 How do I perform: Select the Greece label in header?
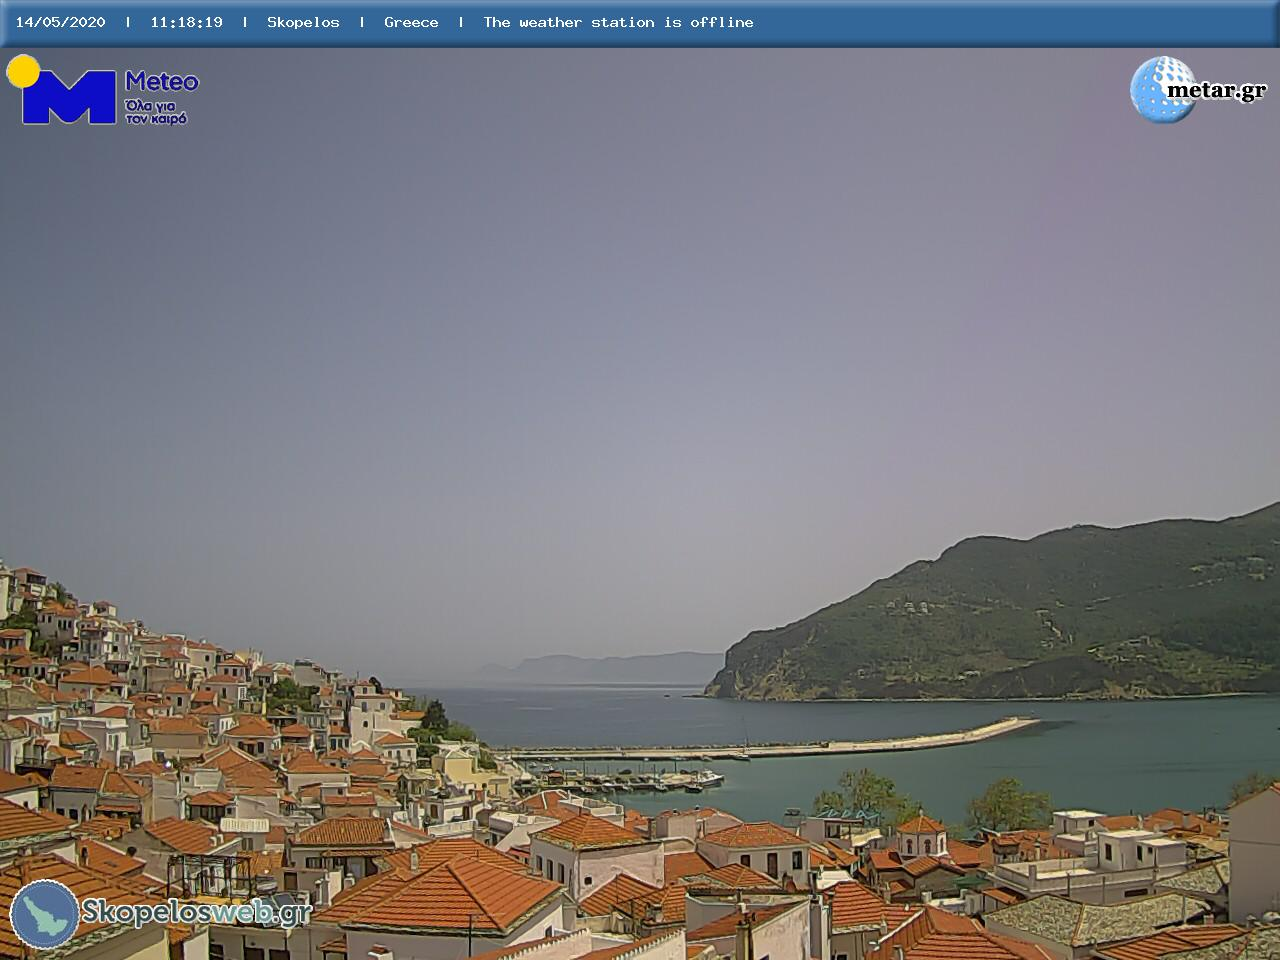[x=411, y=22]
